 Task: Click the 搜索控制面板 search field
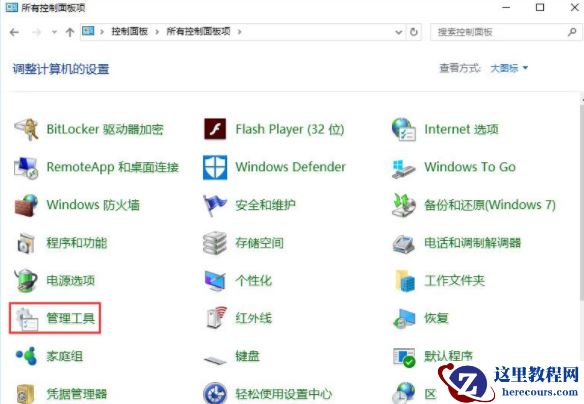505,32
